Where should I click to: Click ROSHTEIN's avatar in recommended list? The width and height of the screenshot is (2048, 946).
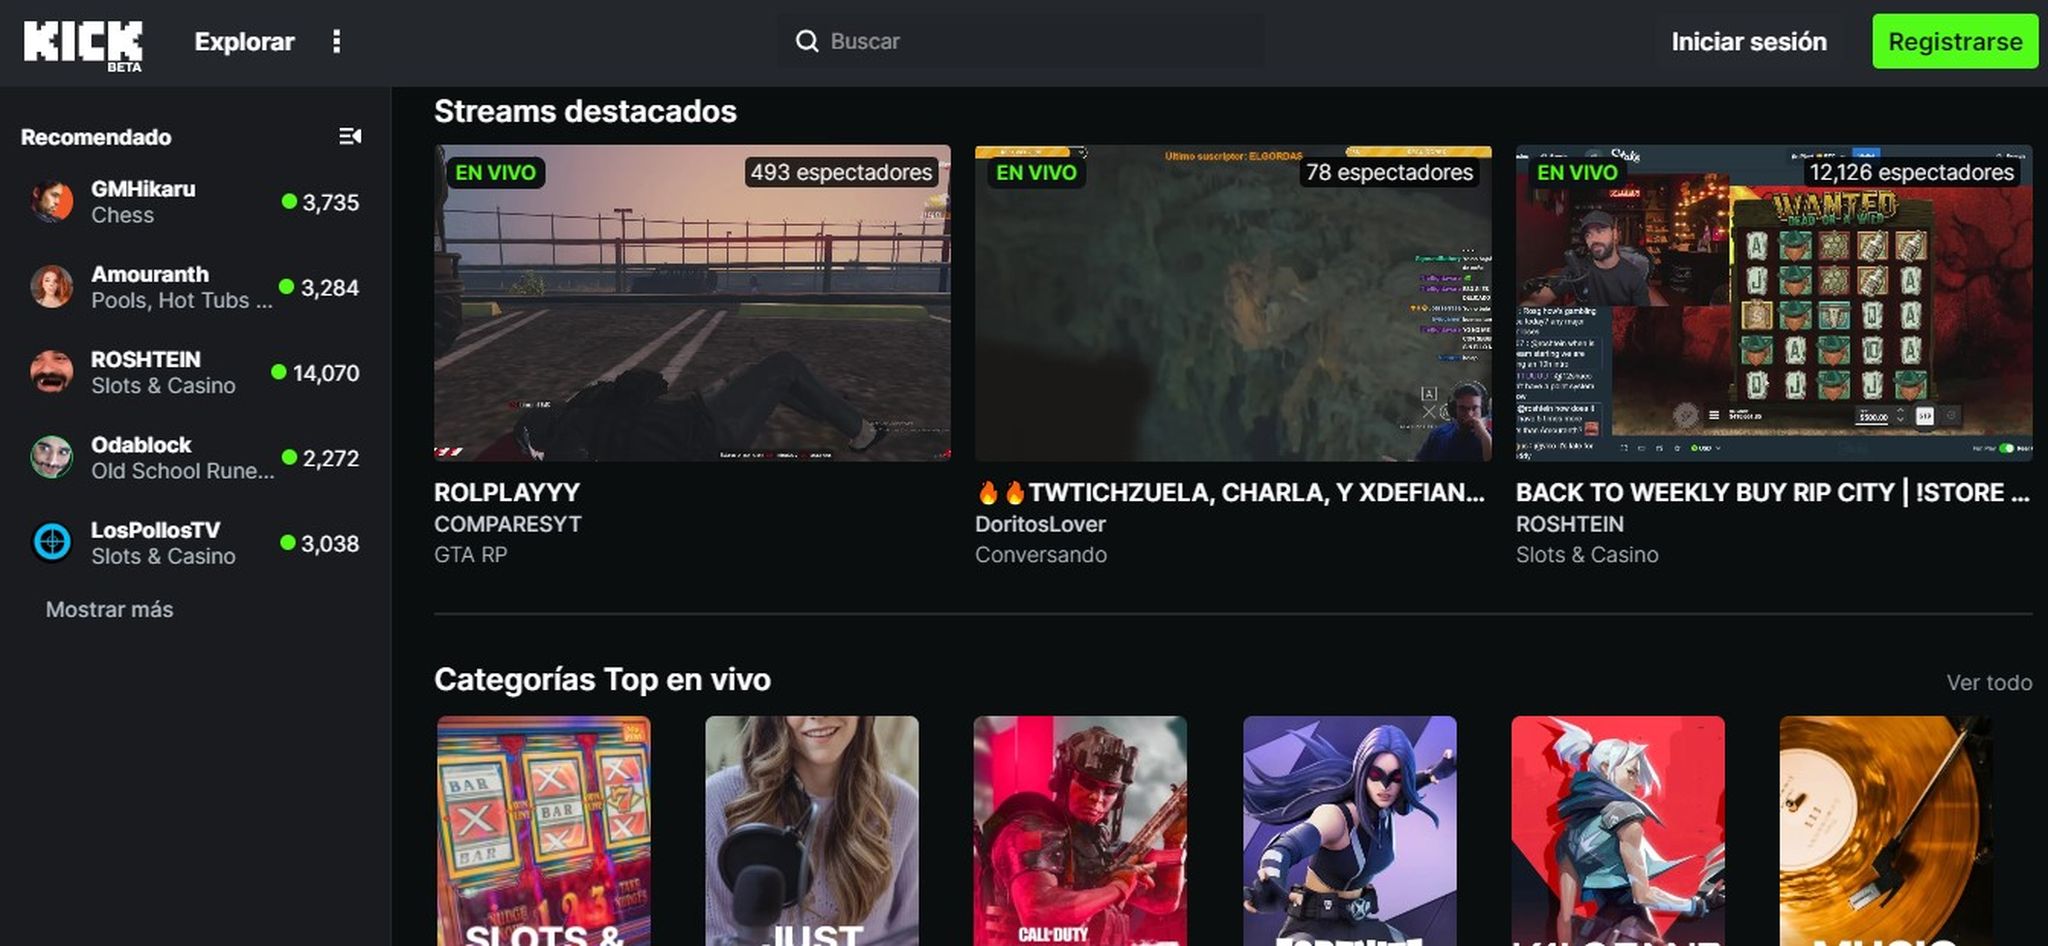coord(52,371)
